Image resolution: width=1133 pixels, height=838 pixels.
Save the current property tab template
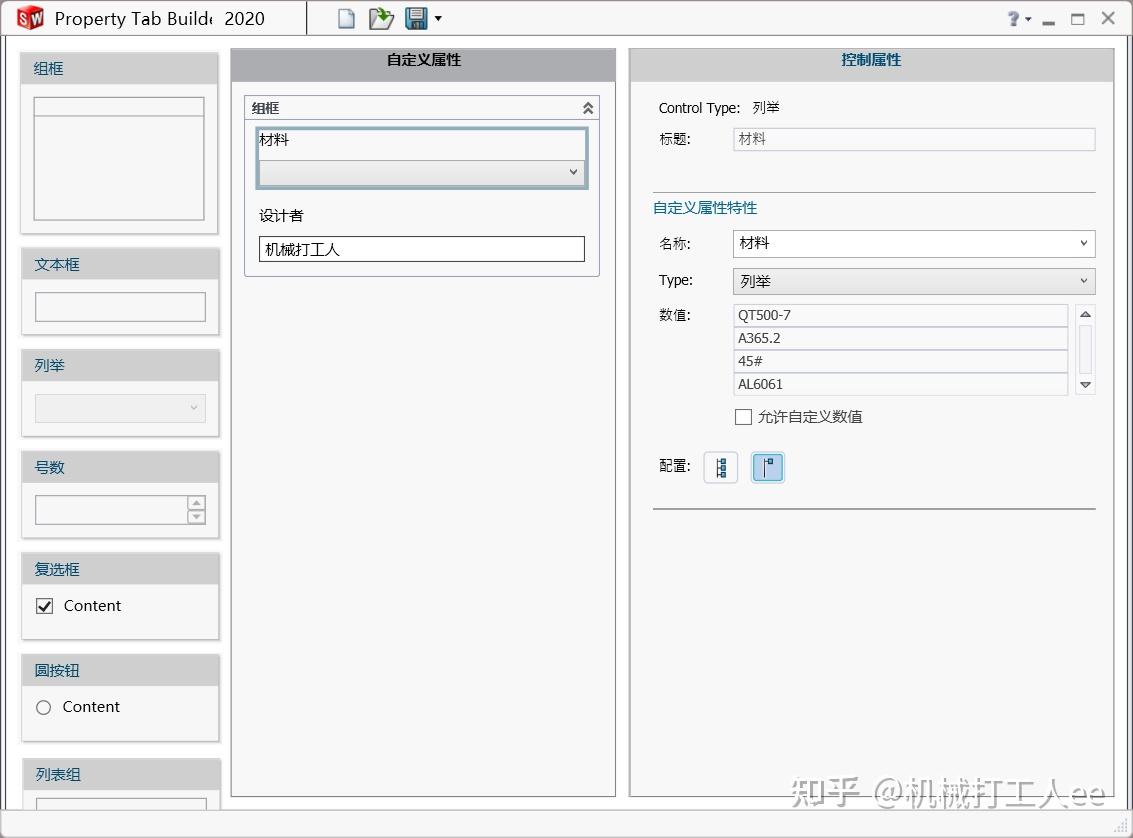tap(415, 17)
